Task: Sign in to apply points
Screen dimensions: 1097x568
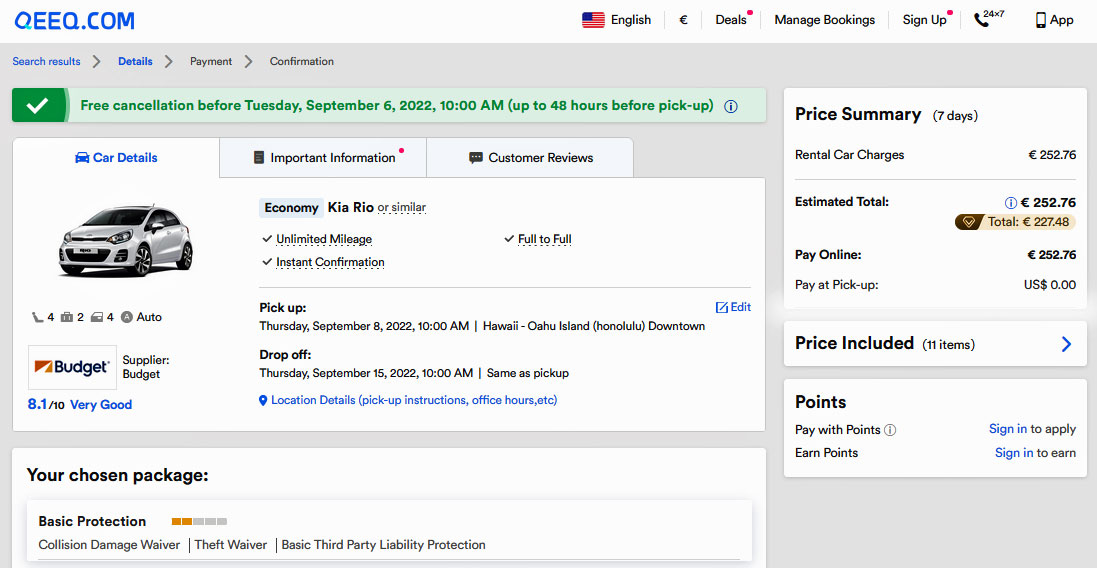Action: coord(1007,429)
